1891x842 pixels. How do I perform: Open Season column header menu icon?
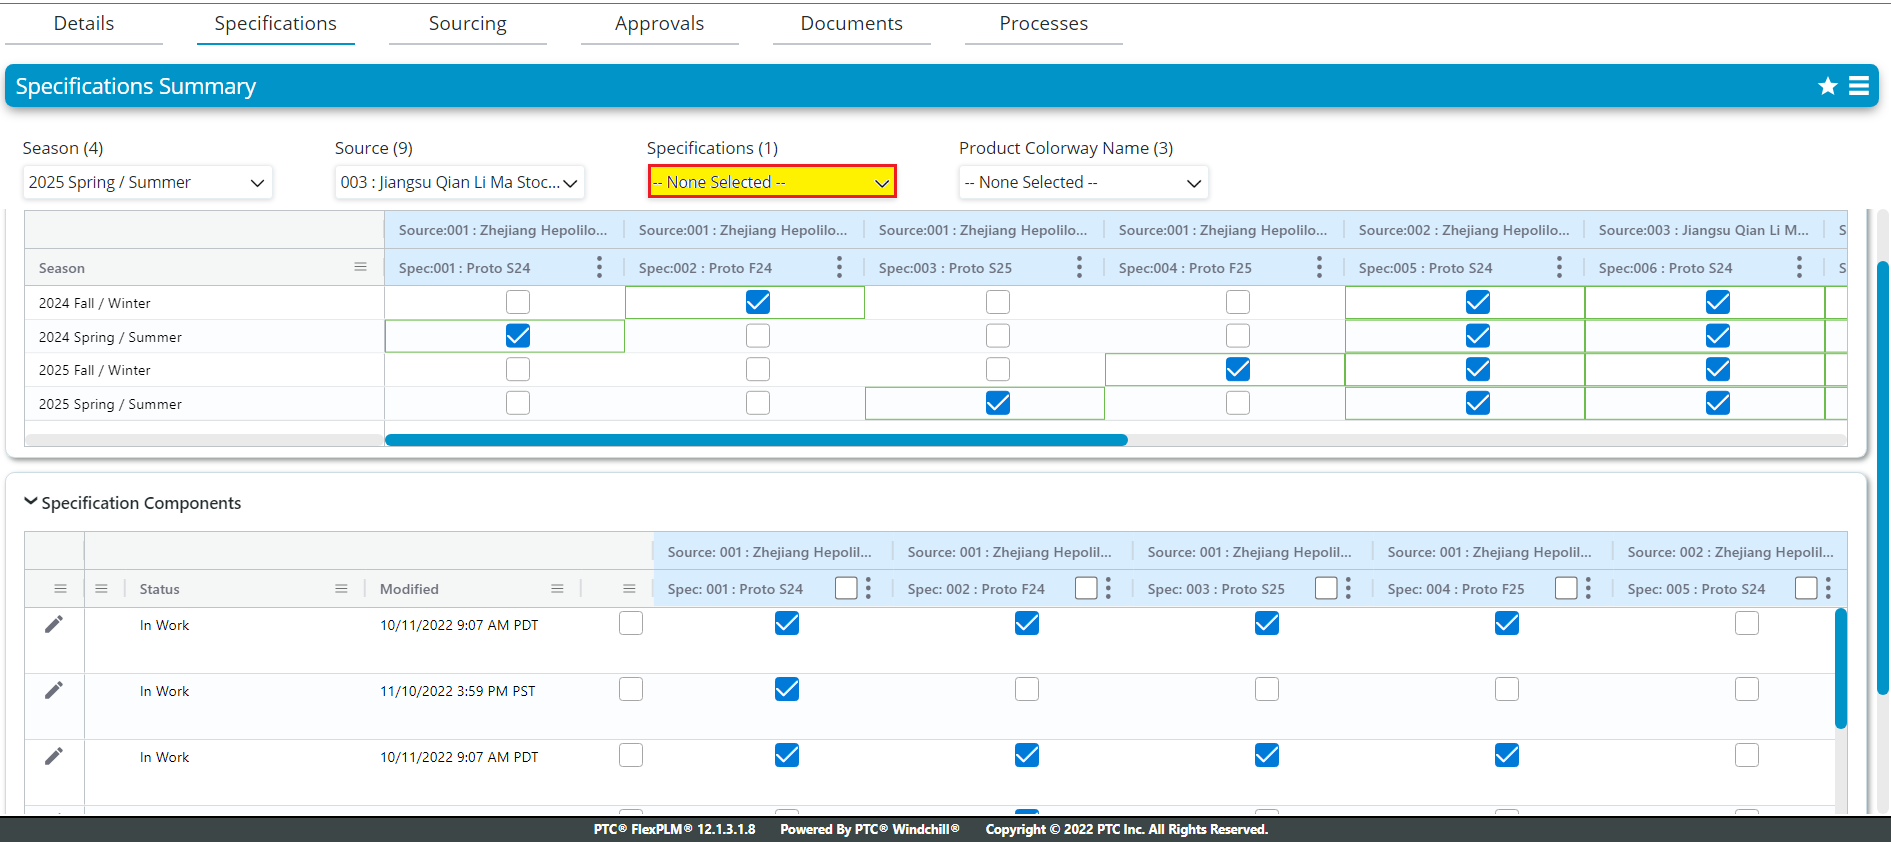(360, 267)
